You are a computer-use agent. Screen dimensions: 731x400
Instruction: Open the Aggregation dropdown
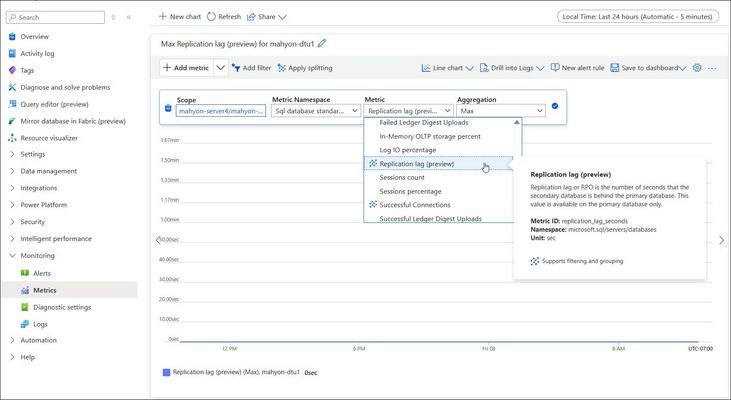[x=501, y=111]
